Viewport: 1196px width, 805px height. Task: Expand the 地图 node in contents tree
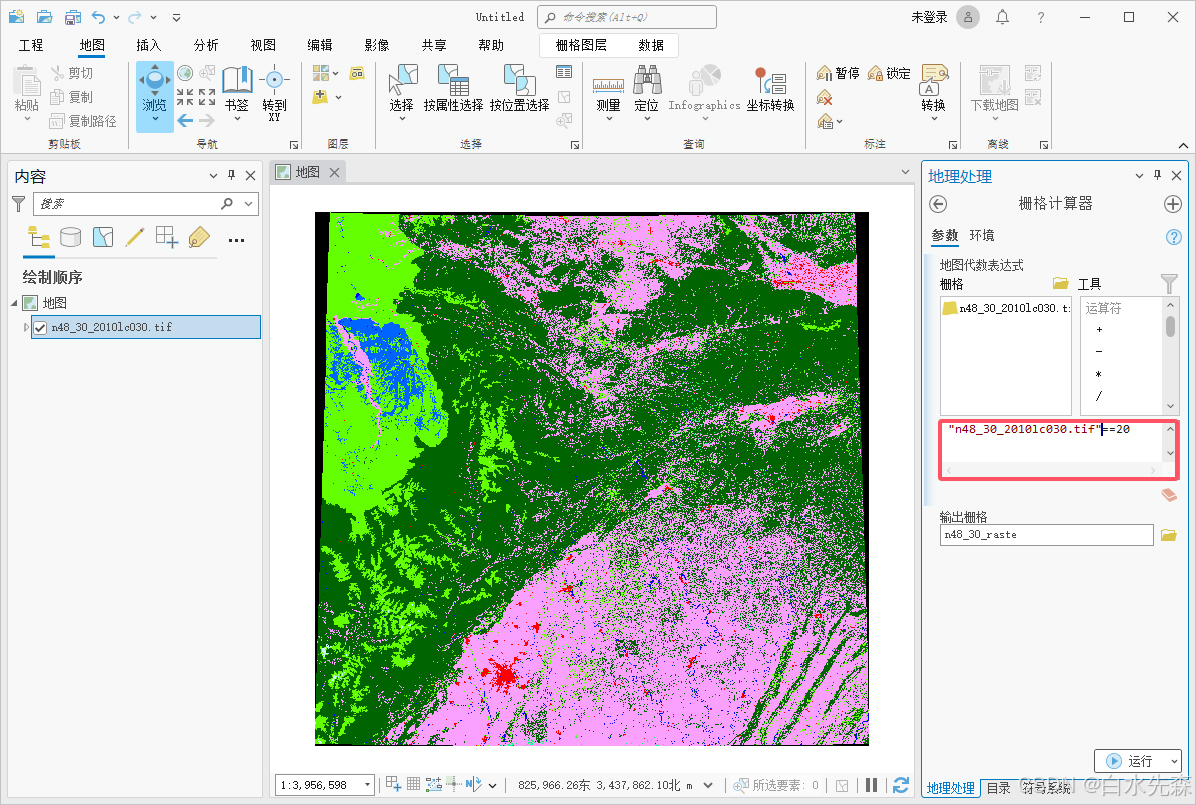[14, 303]
